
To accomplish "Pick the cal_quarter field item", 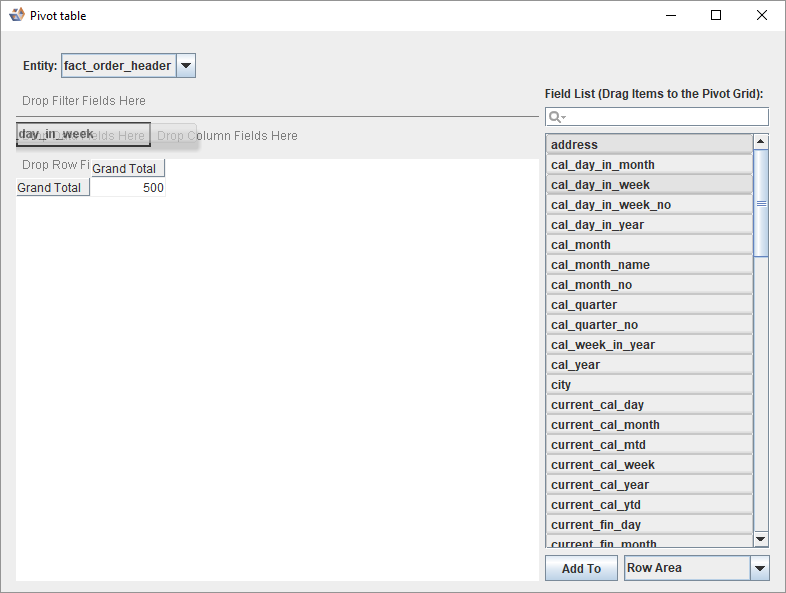I will tap(649, 305).
